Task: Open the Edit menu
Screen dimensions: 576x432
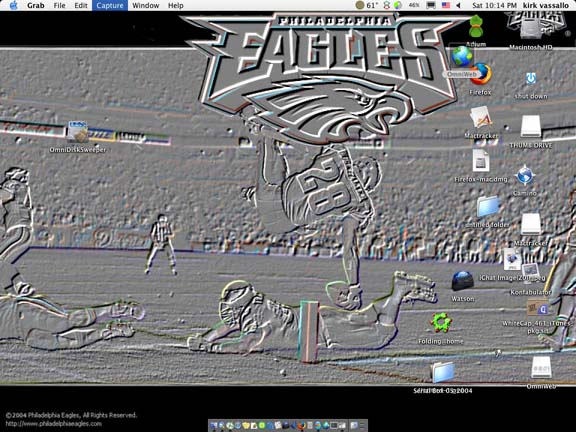Action: pos(81,5)
